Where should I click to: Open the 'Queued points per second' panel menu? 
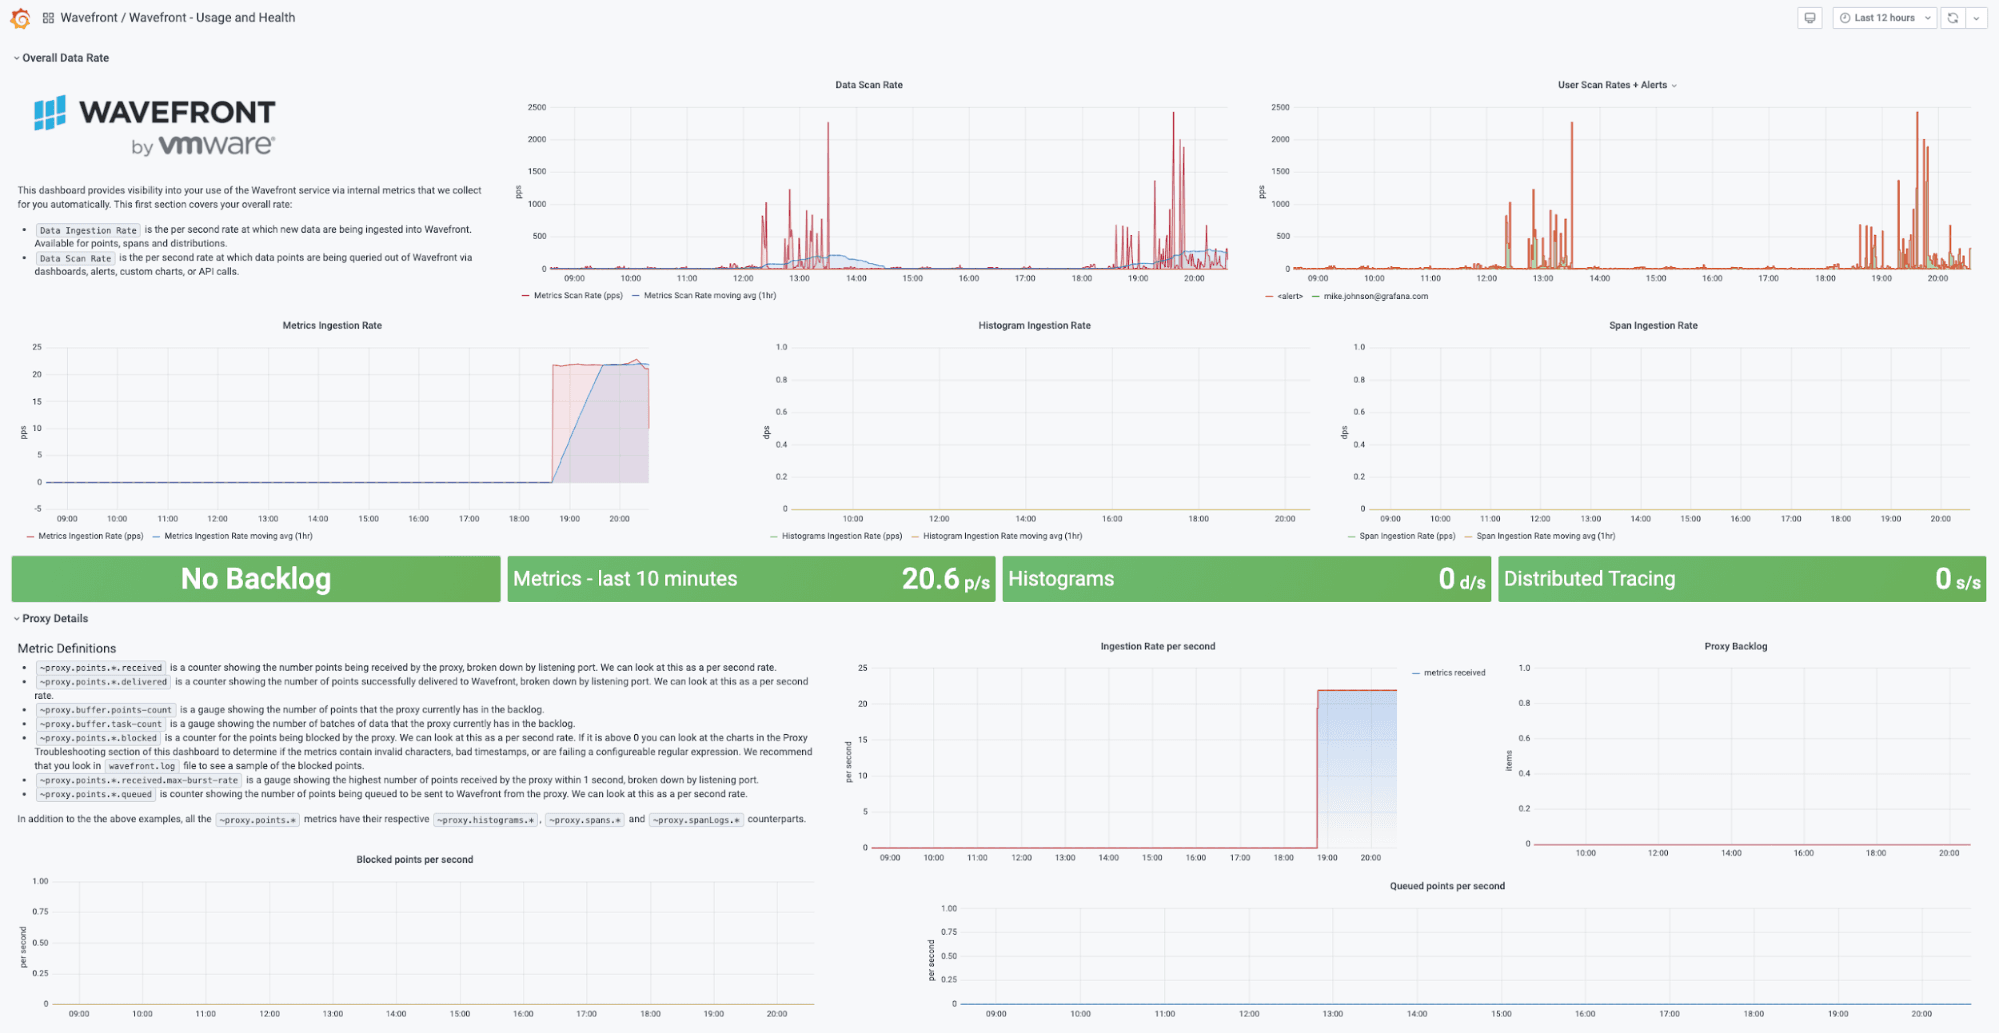click(1447, 887)
